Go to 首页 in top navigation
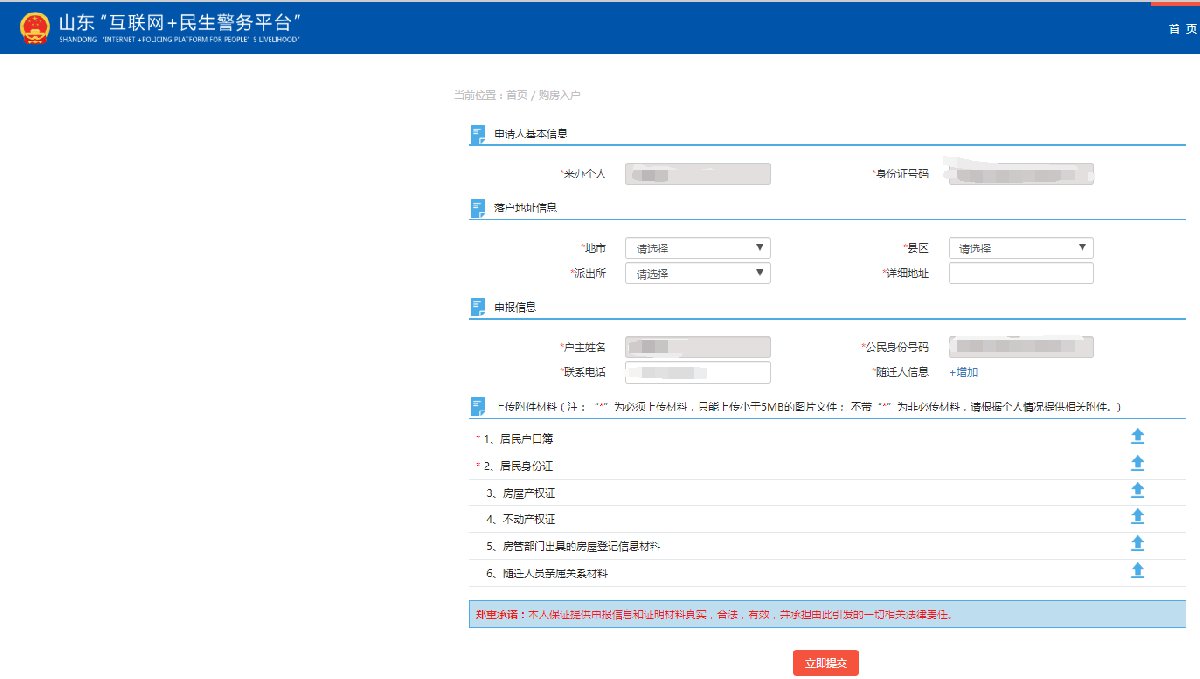The width and height of the screenshot is (1200, 679). point(1180,29)
